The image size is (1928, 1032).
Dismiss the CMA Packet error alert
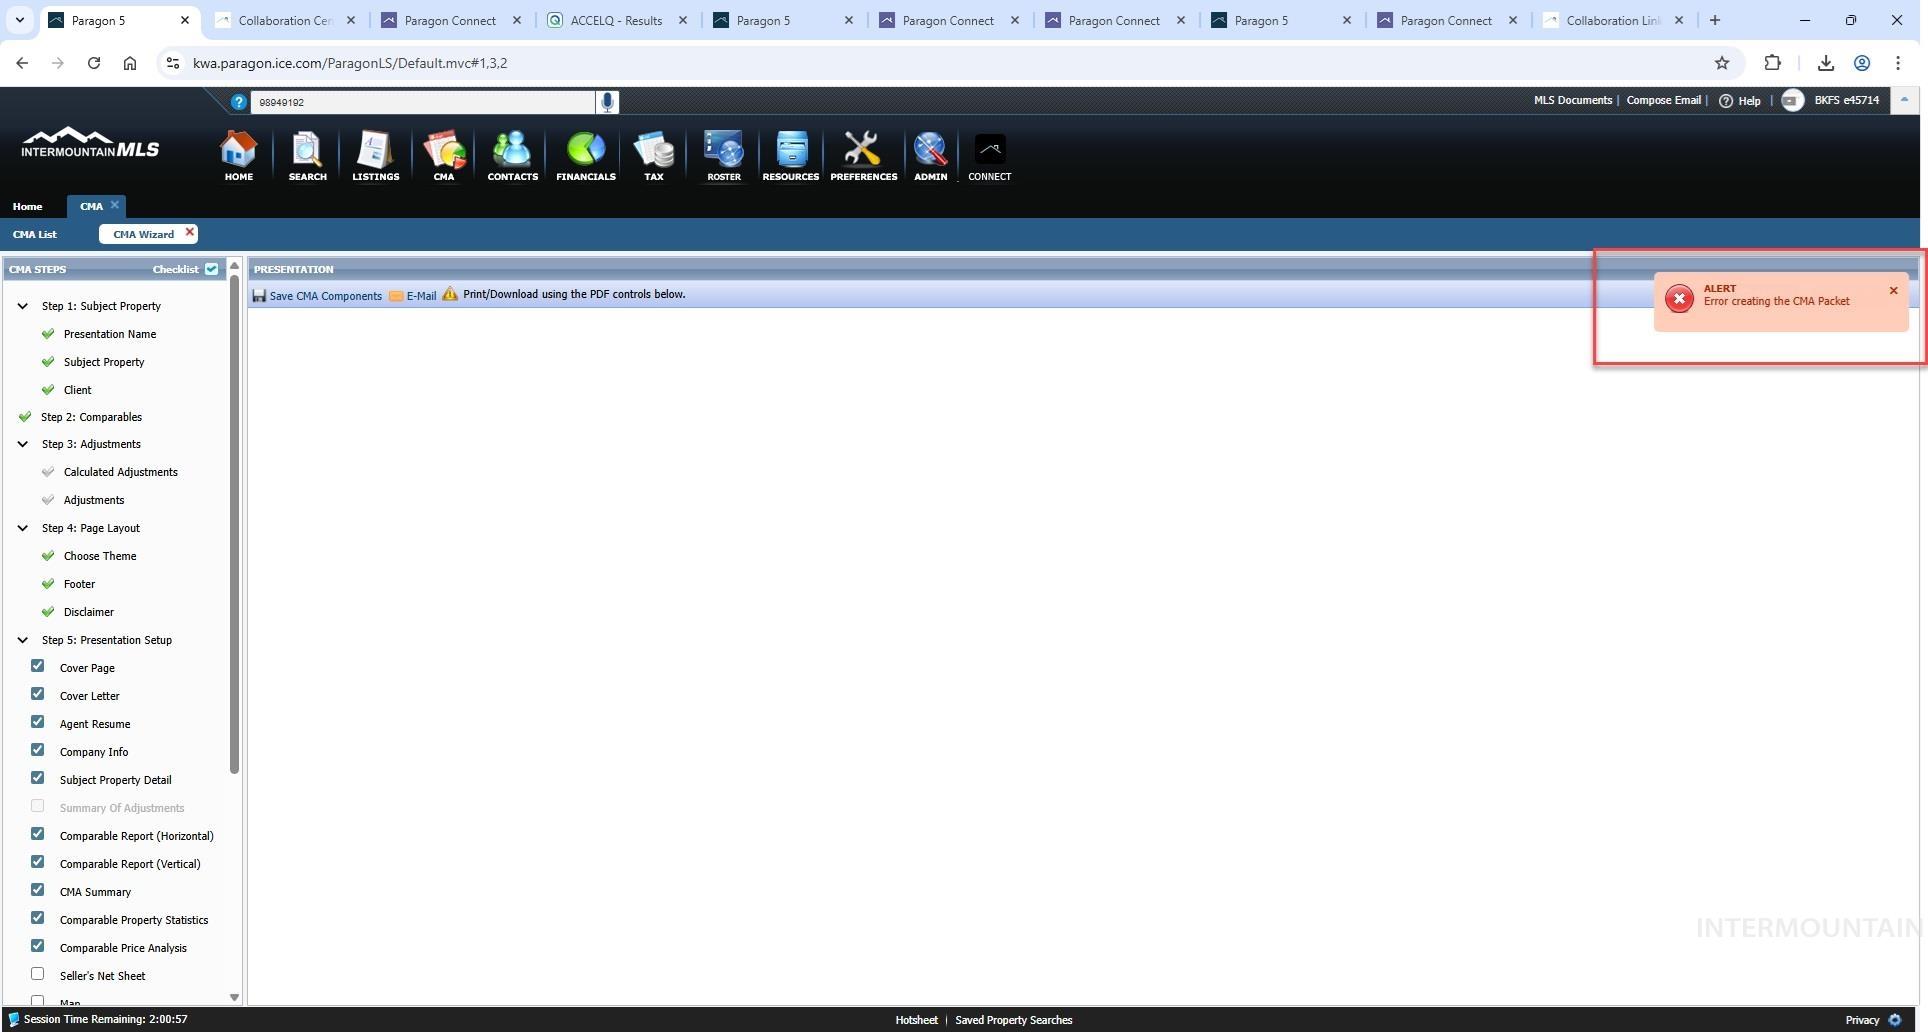click(x=1893, y=291)
